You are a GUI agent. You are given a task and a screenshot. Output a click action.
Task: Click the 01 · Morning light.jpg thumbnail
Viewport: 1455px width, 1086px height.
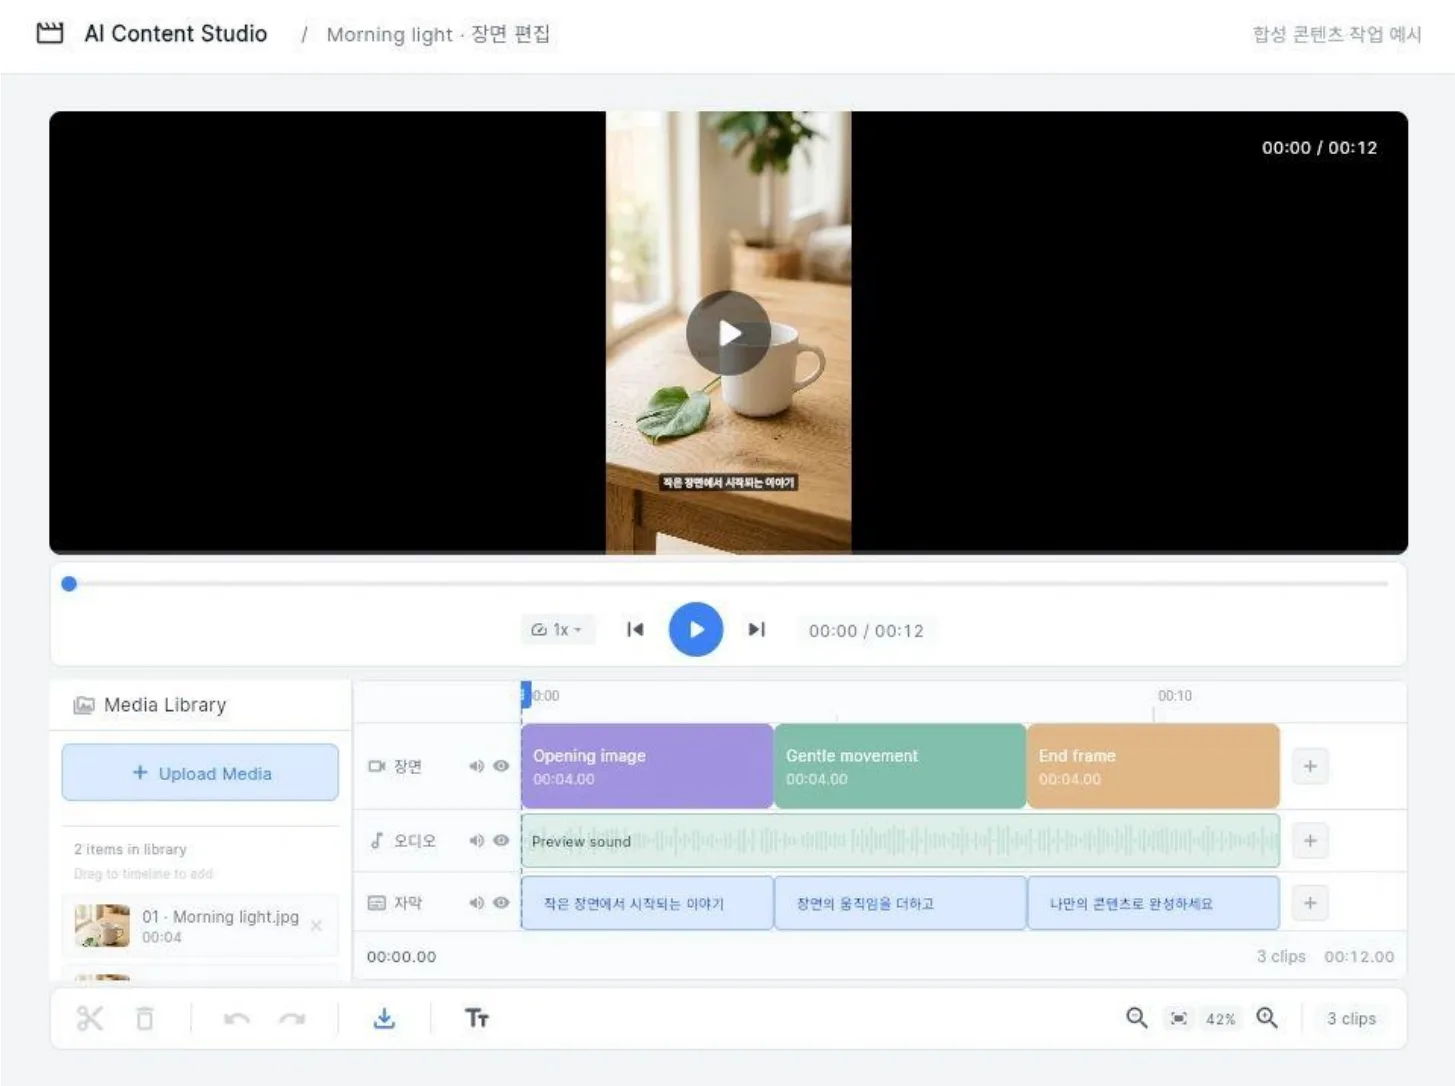[102, 925]
